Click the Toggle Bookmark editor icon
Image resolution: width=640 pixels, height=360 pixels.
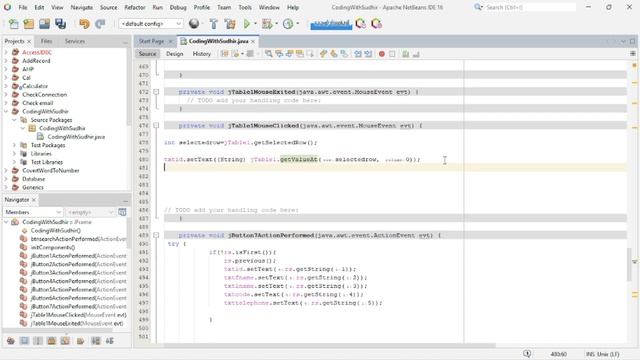click(x=344, y=54)
